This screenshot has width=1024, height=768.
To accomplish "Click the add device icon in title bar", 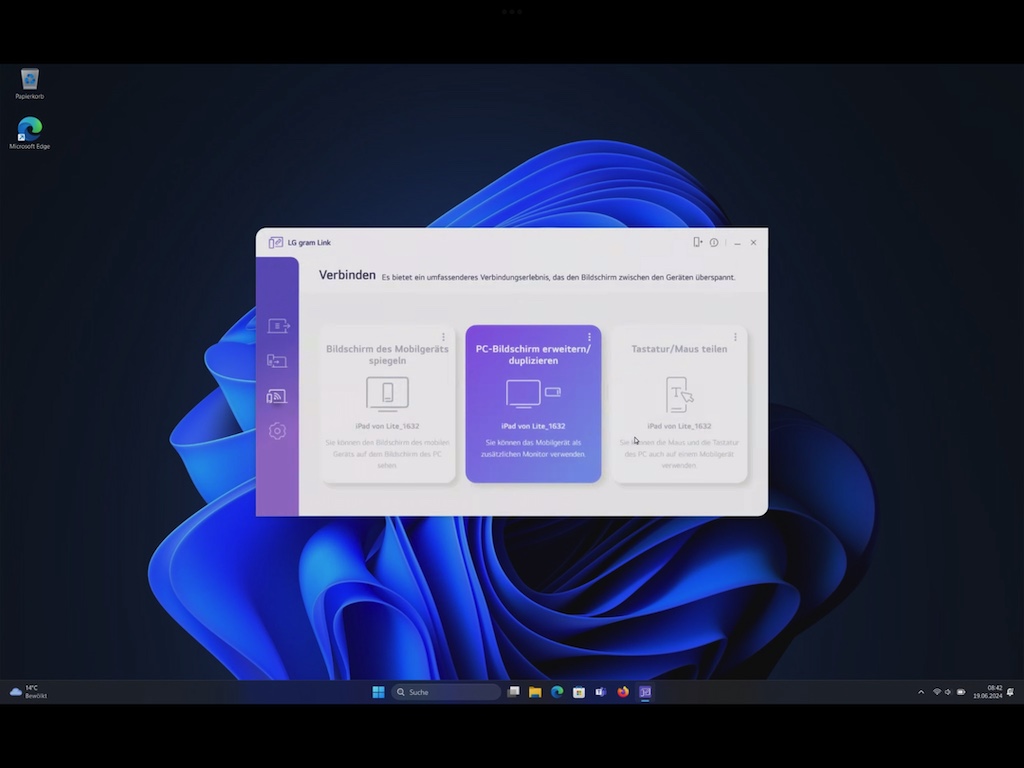I will [697, 242].
